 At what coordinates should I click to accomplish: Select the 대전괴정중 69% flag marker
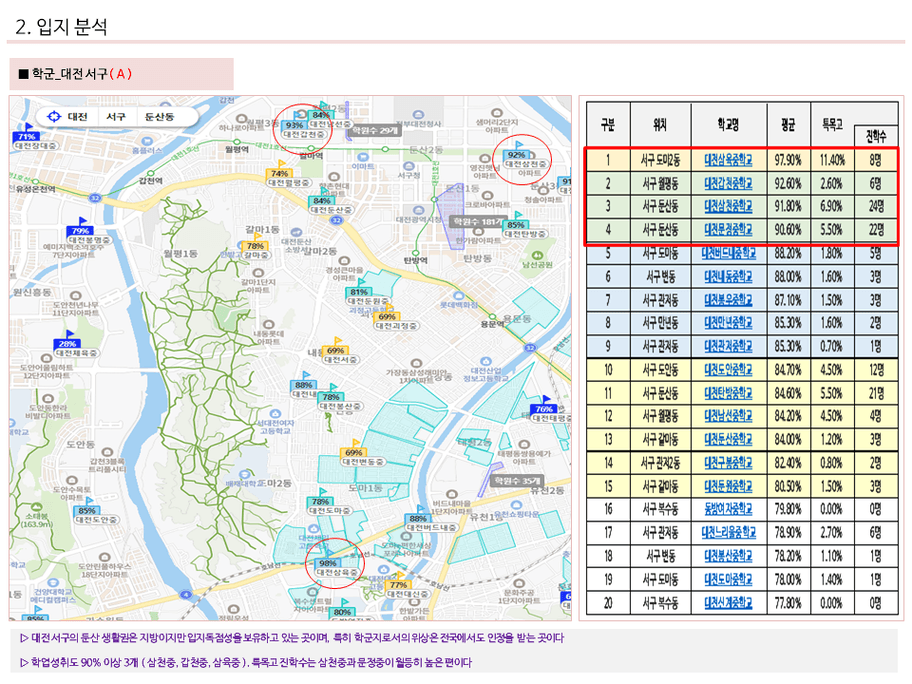(387, 317)
